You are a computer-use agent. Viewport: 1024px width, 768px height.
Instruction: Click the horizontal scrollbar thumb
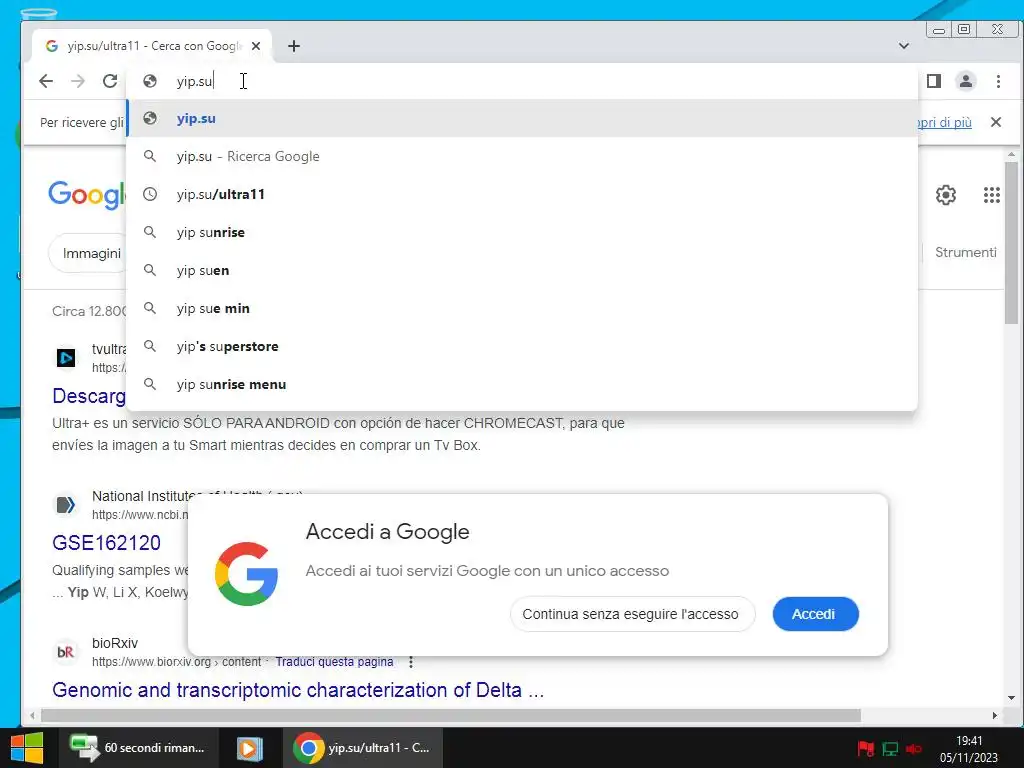[x=451, y=715]
